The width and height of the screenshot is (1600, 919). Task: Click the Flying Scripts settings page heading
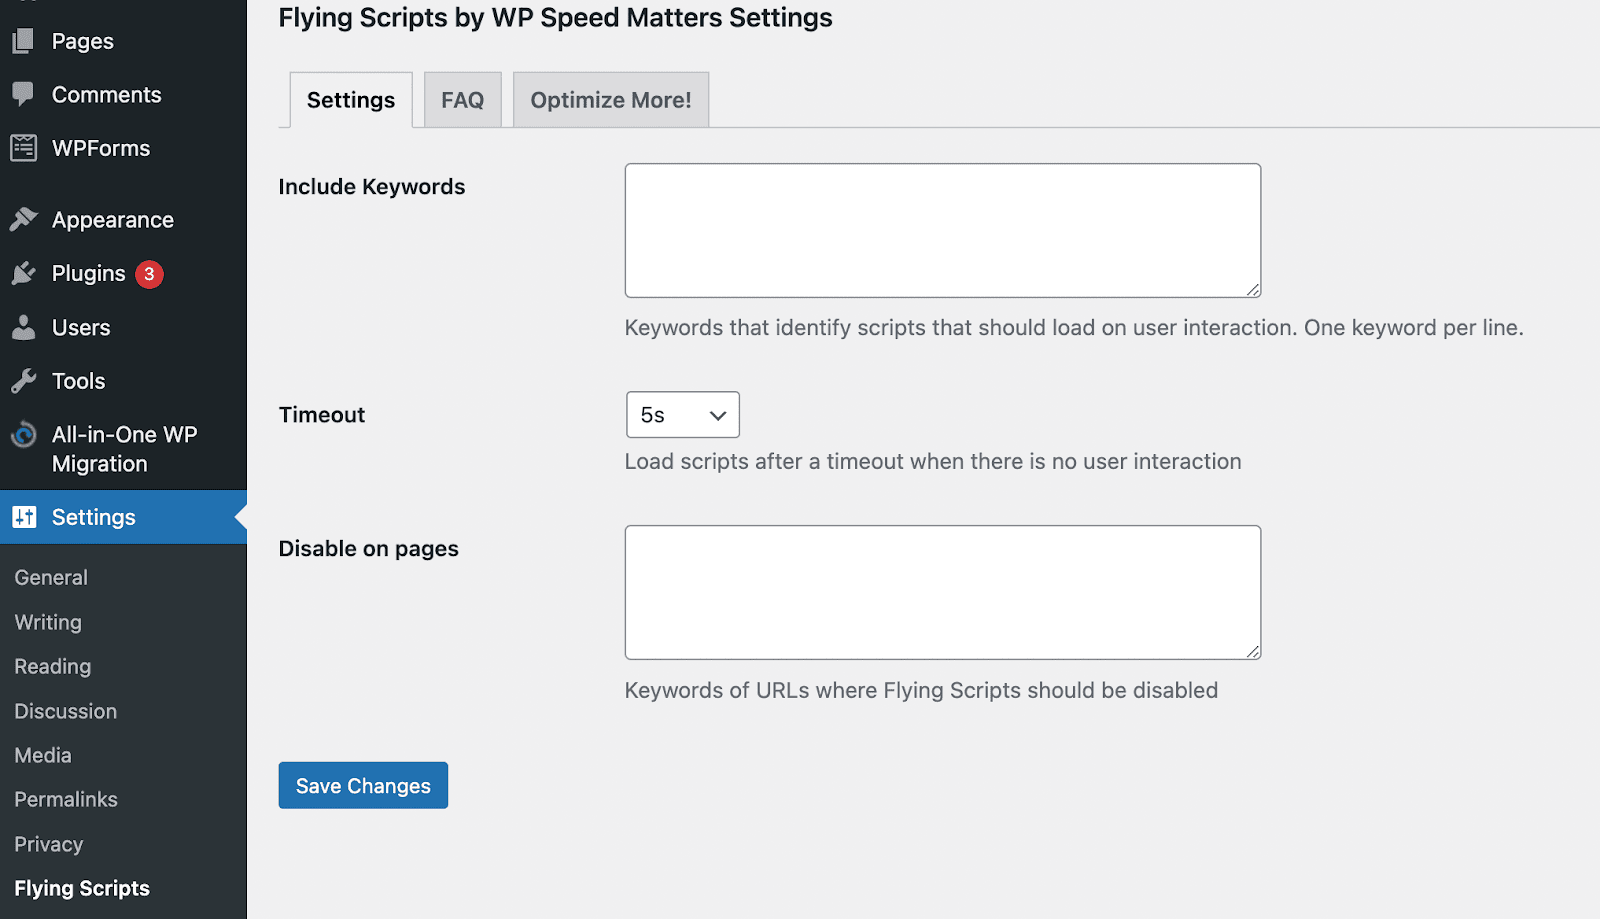tap(556, 18)
